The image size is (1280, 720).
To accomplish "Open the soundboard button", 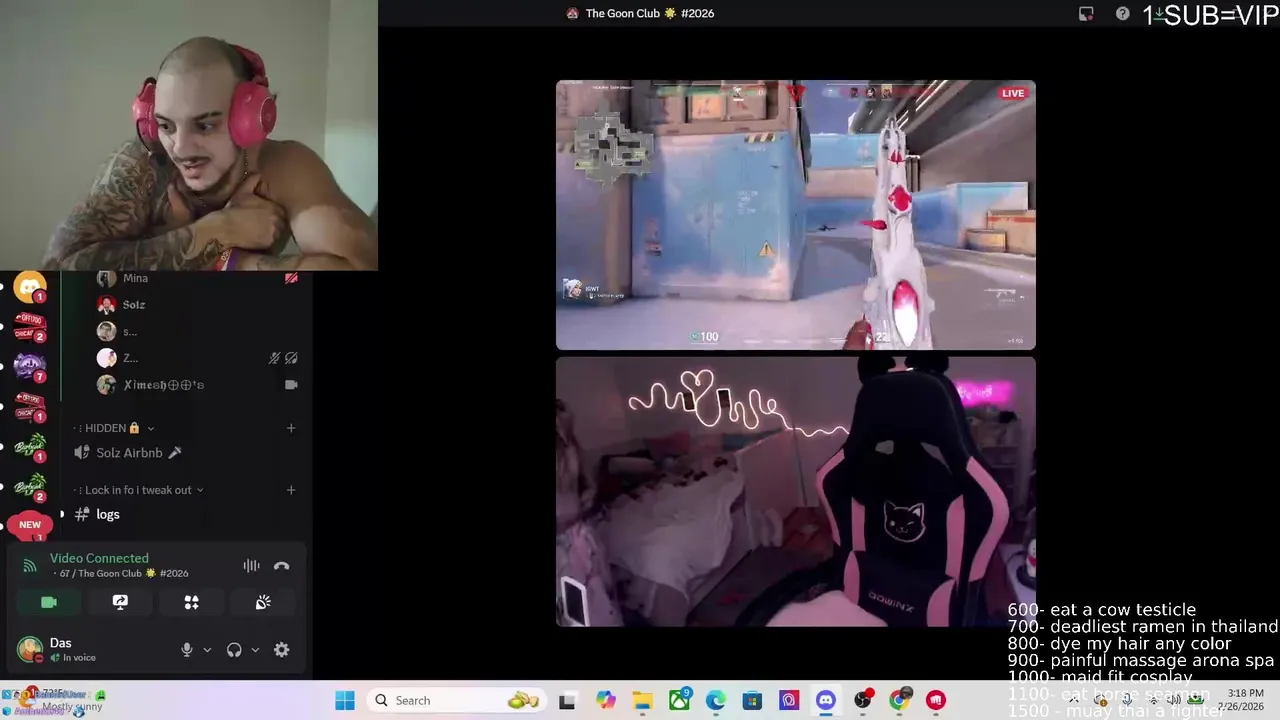I will coord(263,602).
